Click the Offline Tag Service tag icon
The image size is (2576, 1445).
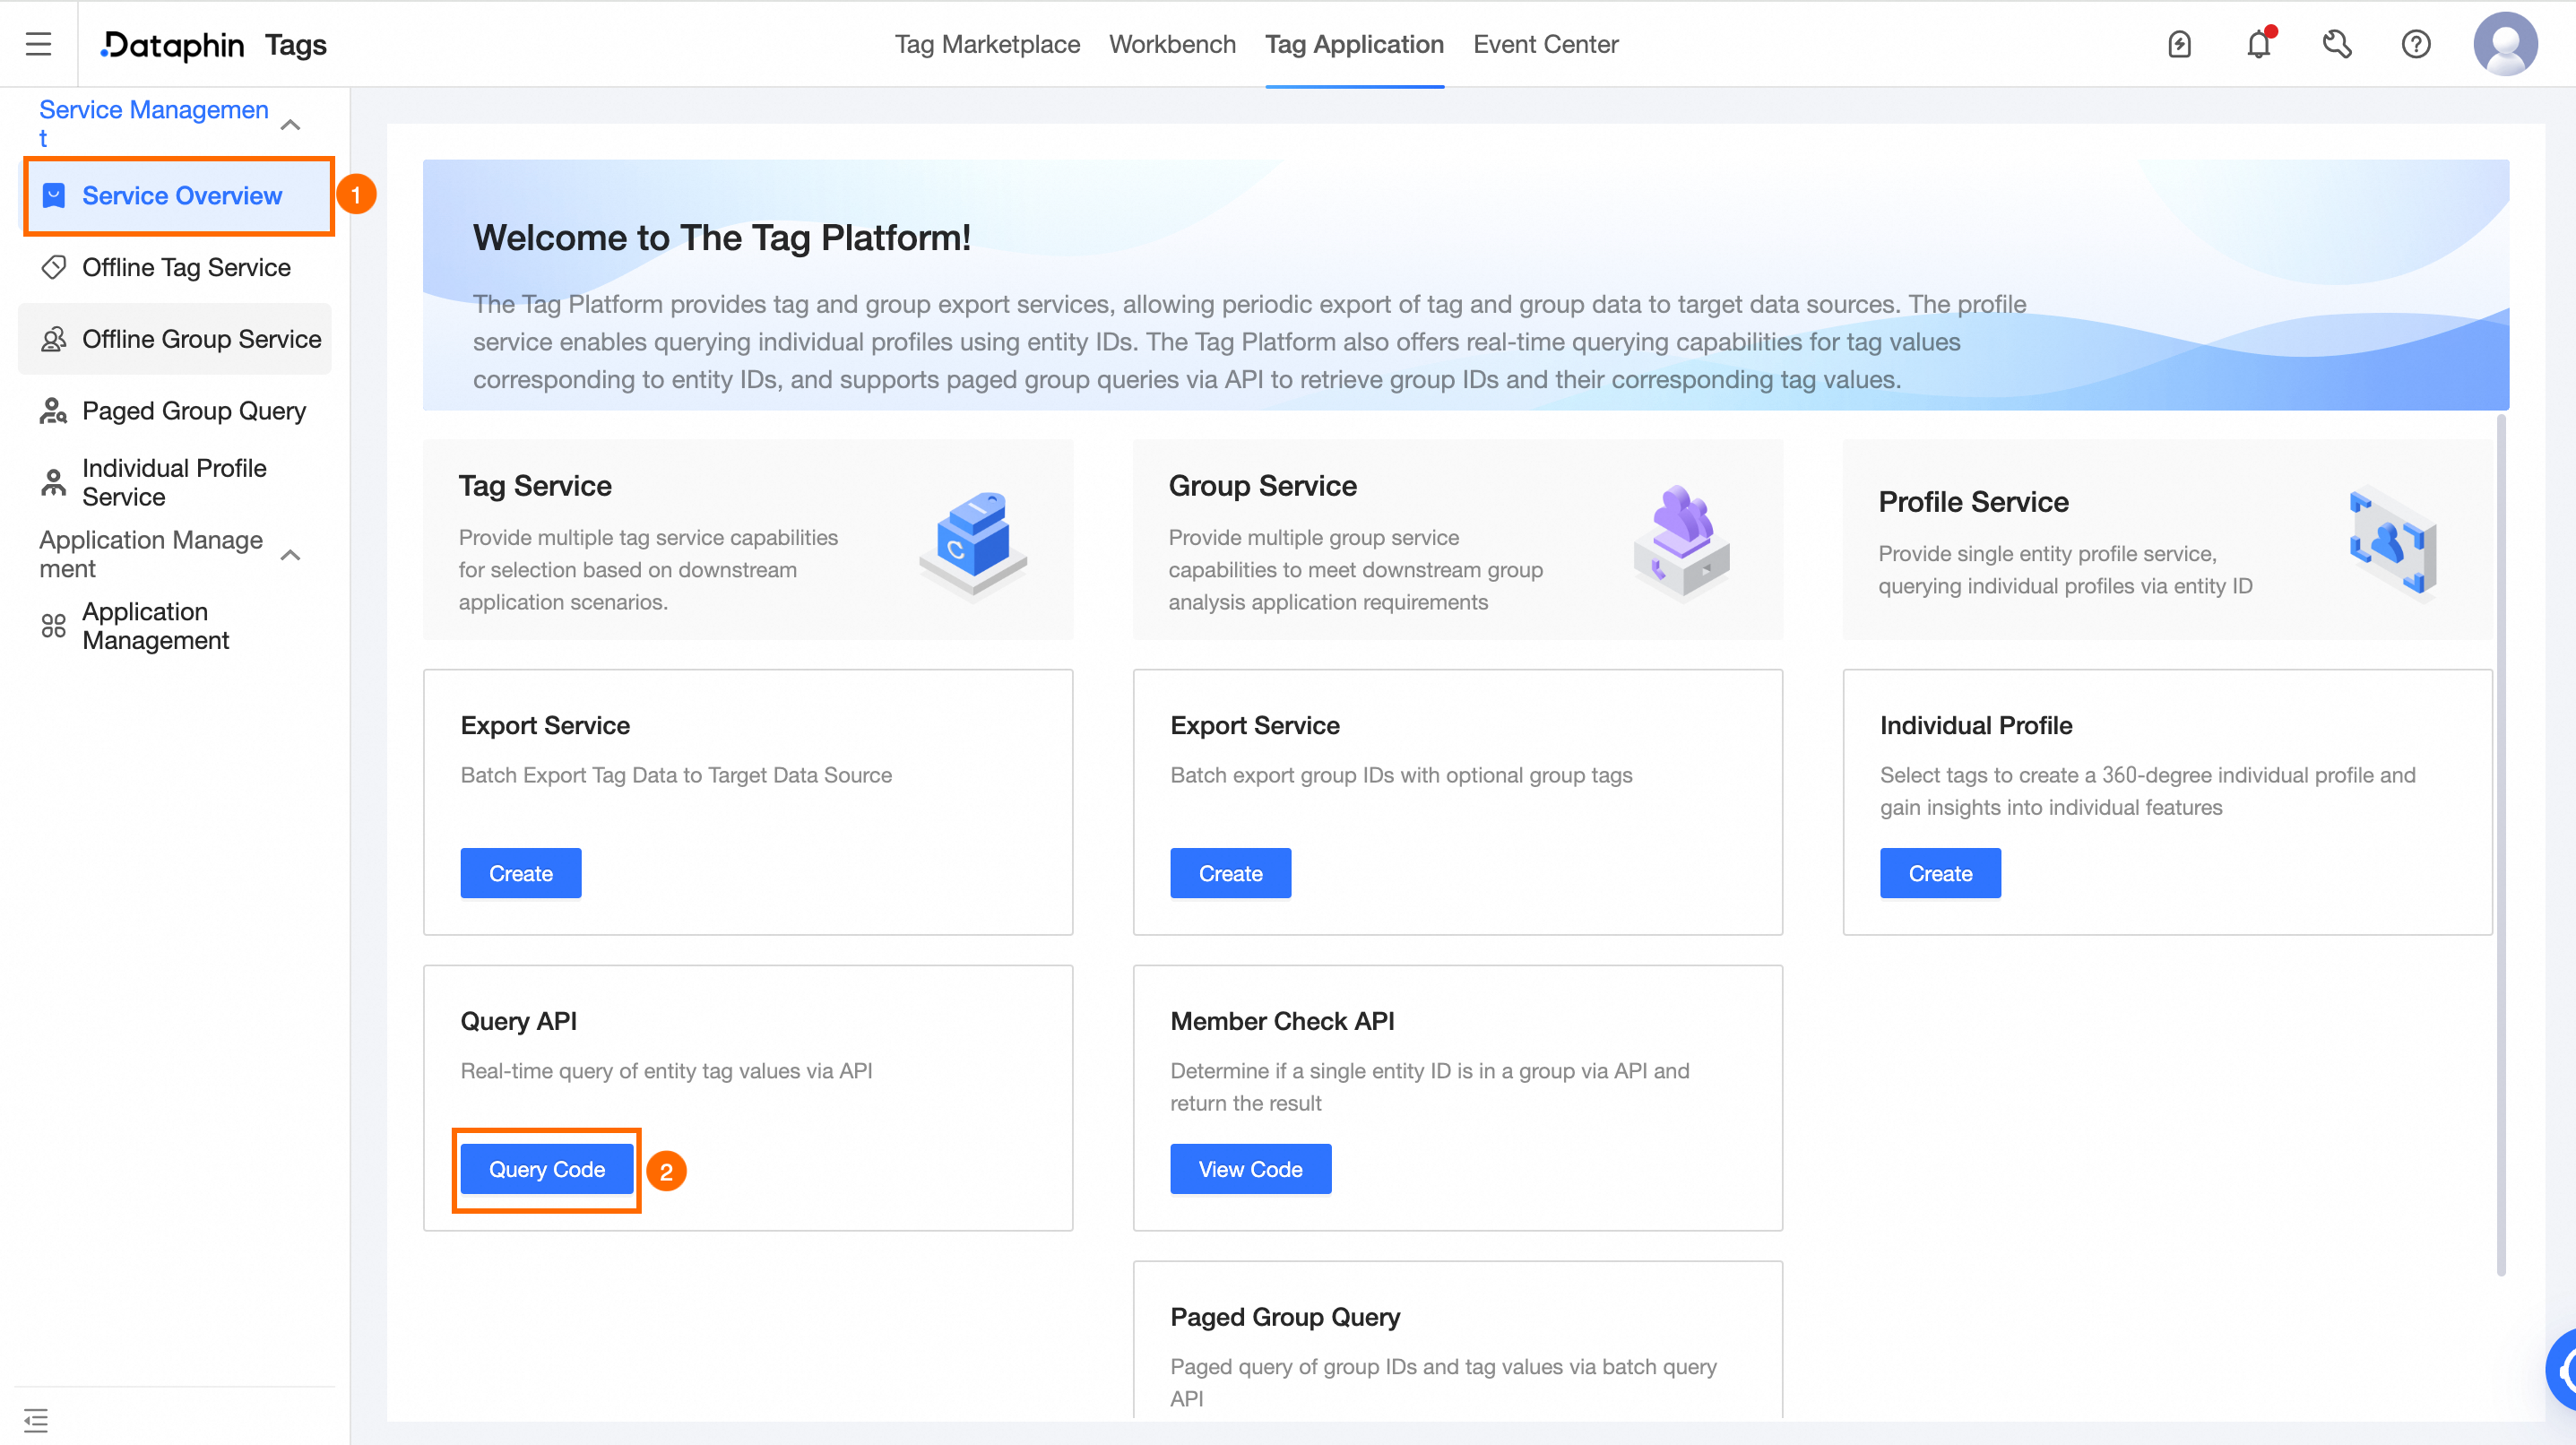(54, 267)
